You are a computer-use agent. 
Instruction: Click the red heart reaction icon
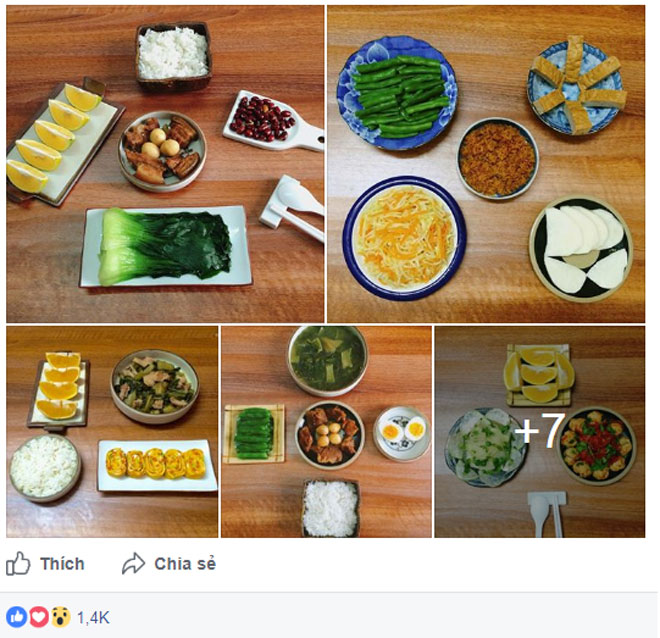point(37,617)
